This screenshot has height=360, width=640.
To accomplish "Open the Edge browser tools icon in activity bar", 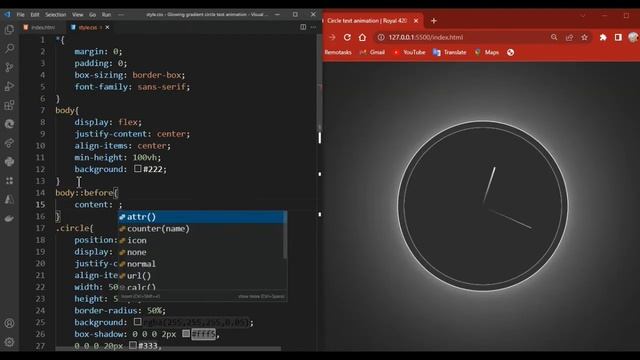I will coord(9,124).
